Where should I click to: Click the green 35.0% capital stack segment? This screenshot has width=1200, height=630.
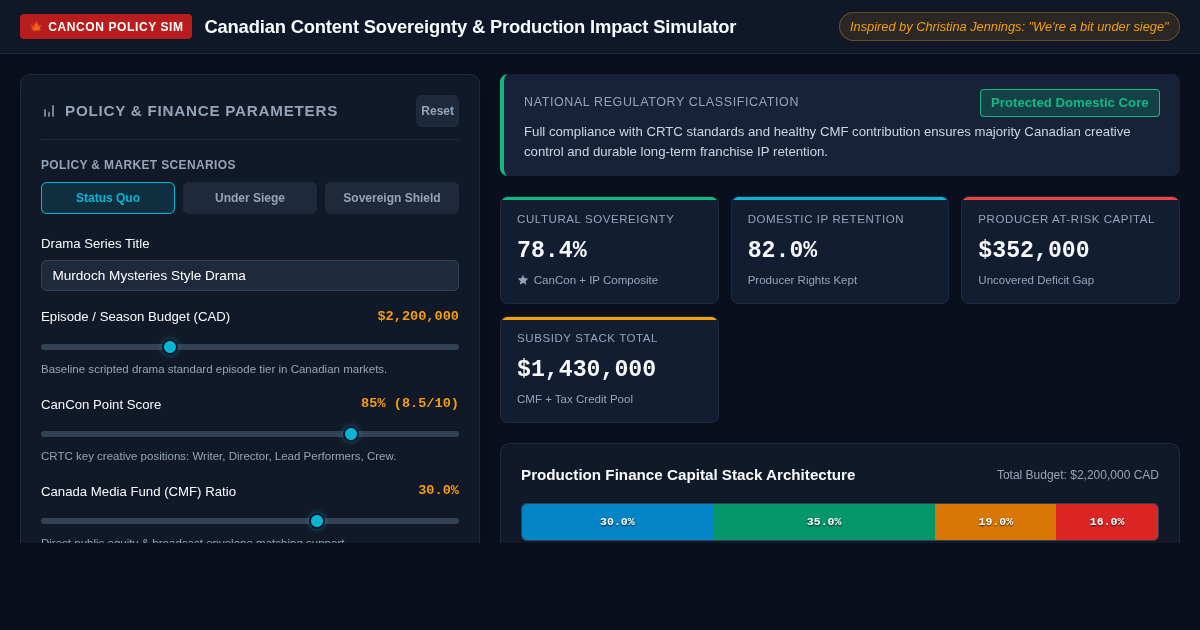(x=824, y=522)
